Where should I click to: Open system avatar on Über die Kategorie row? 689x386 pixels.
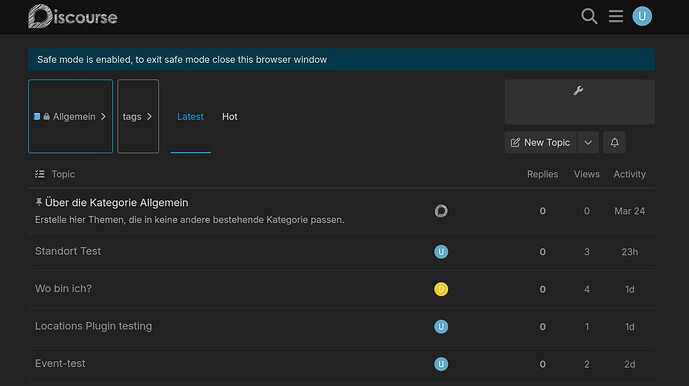441,211
